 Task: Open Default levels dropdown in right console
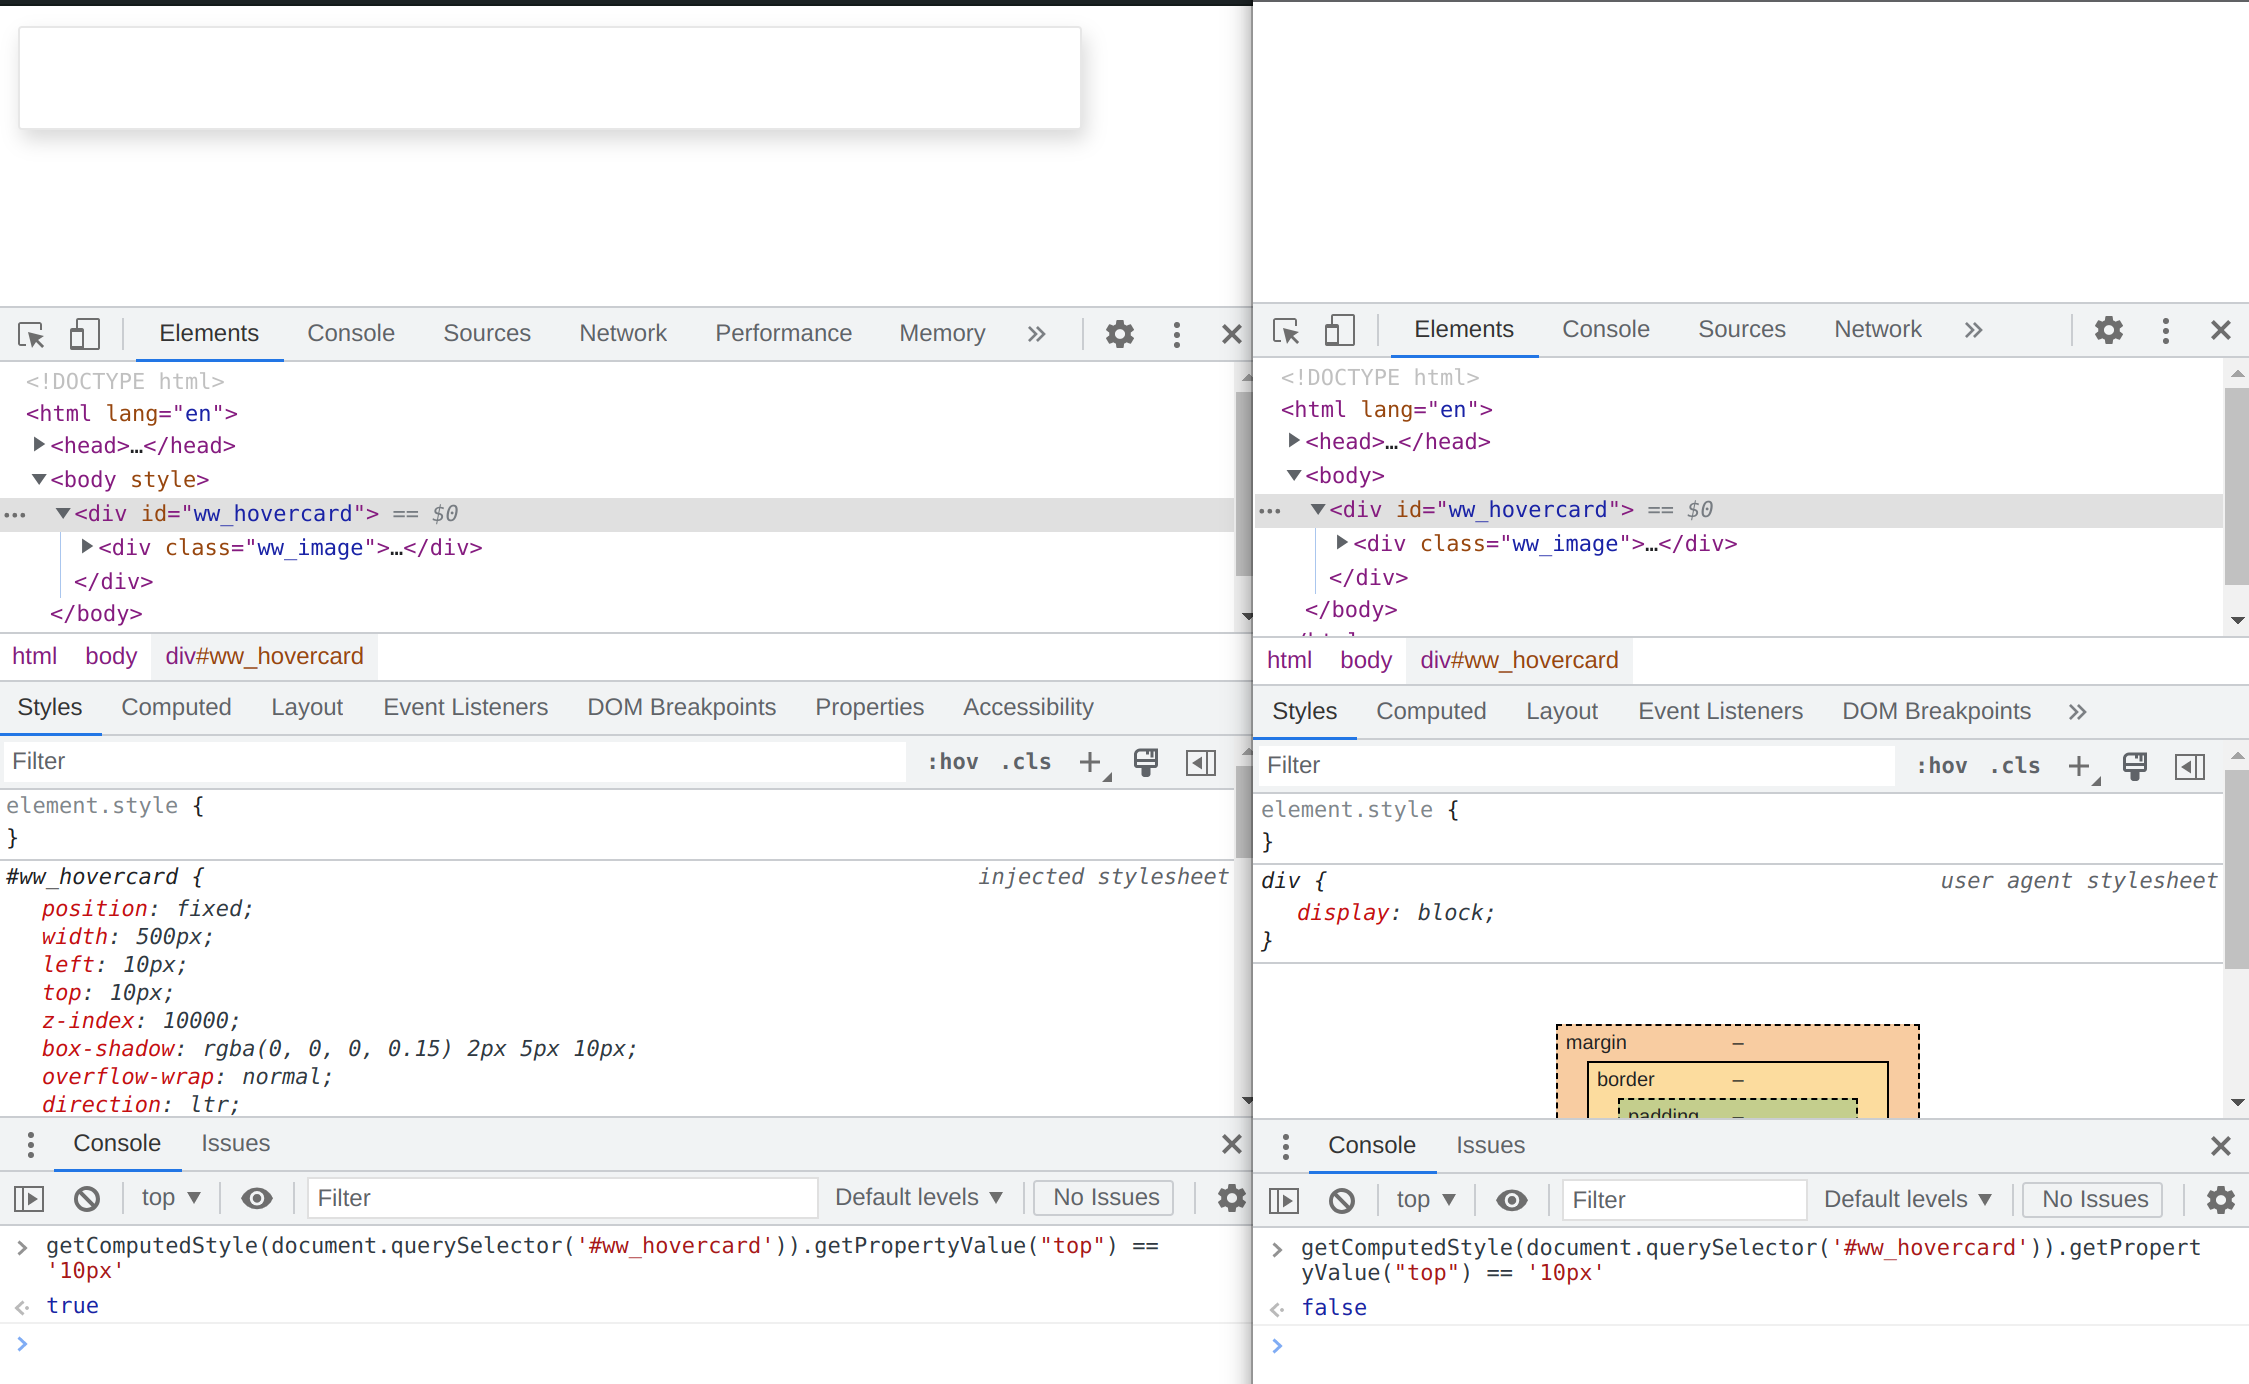point(1907,1200)
